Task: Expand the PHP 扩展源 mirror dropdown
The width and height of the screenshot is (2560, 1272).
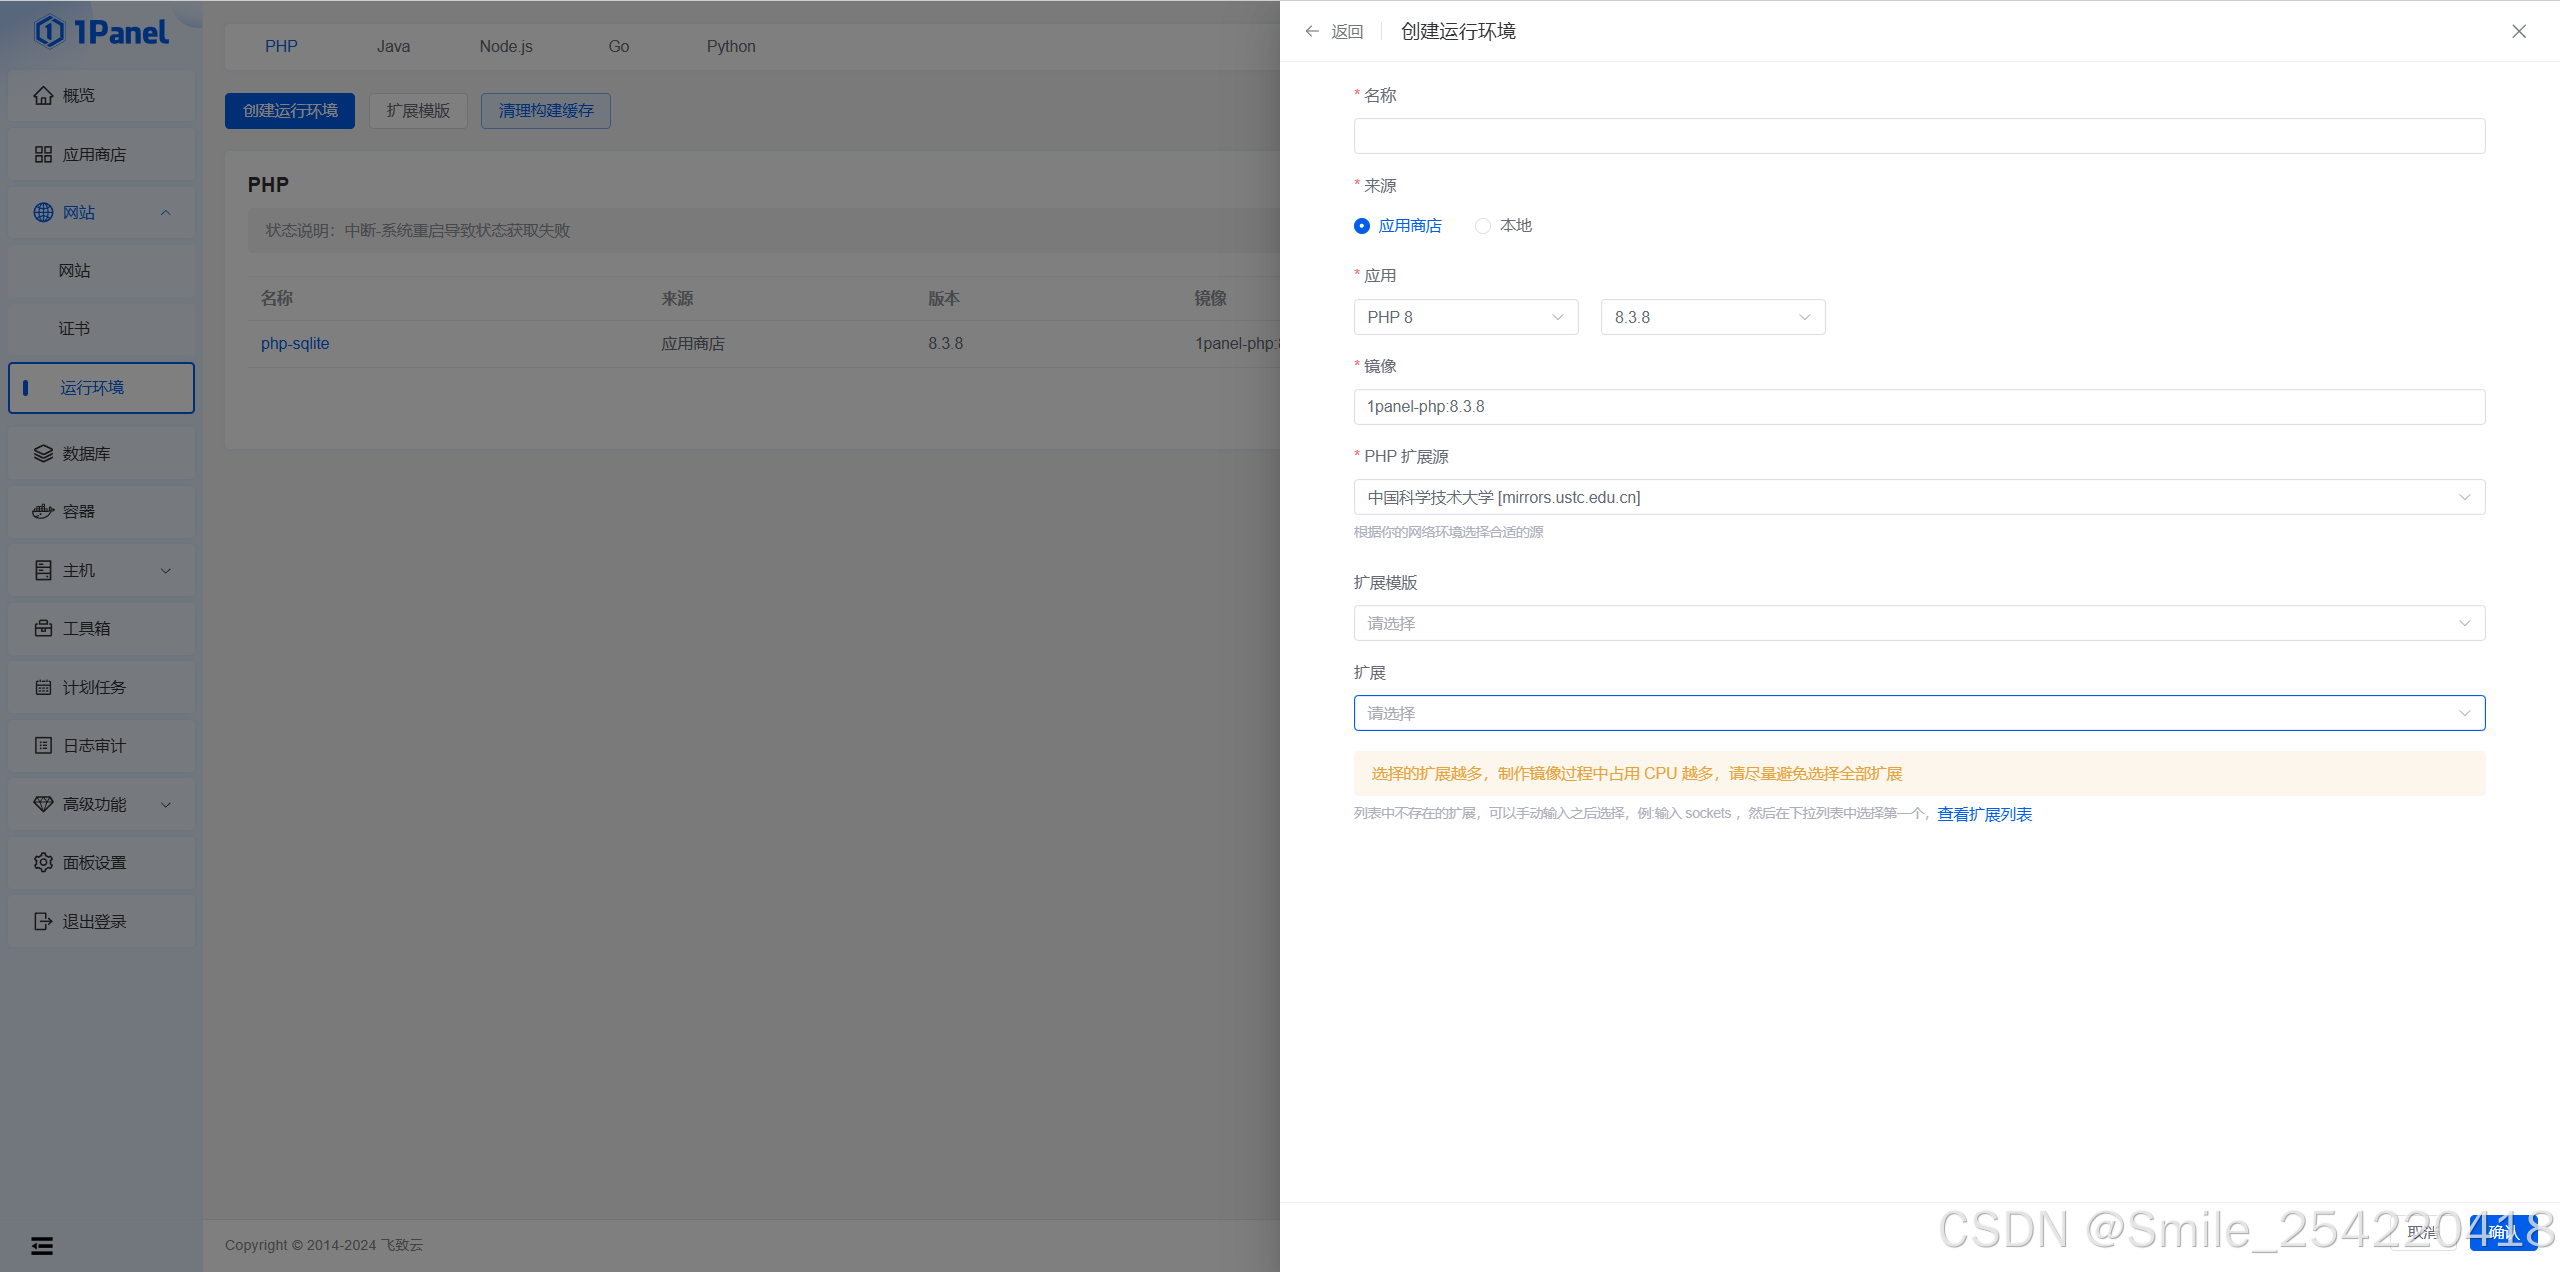Action: point(1918,497)
